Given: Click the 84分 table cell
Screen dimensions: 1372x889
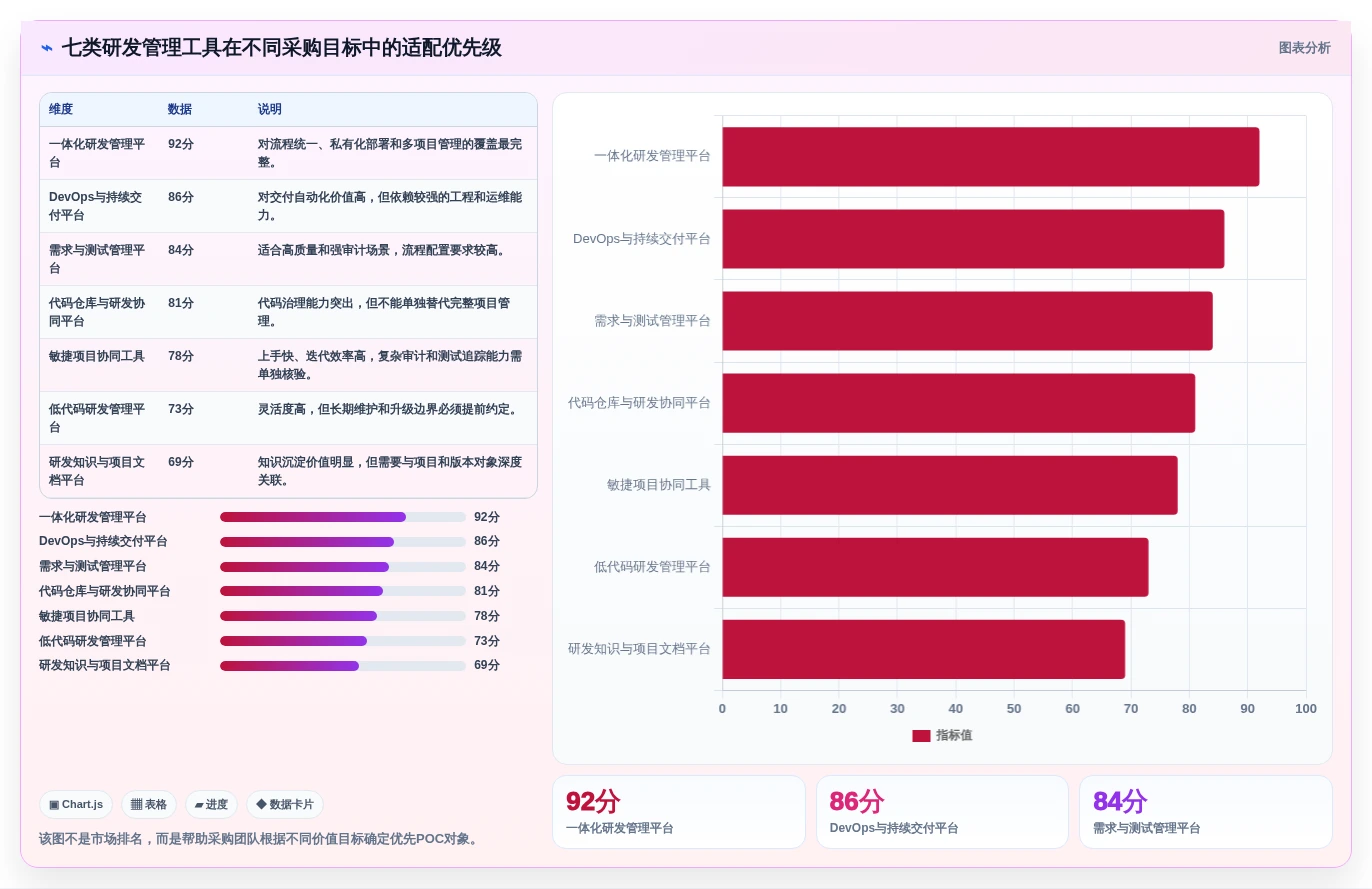Looking at the screenshot, I should [181, 250].
